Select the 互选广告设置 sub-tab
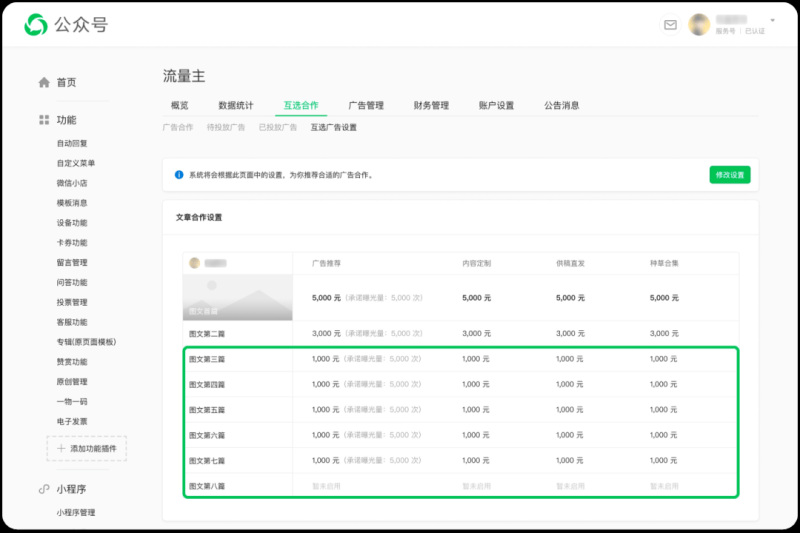 click(x=334, y=128)
